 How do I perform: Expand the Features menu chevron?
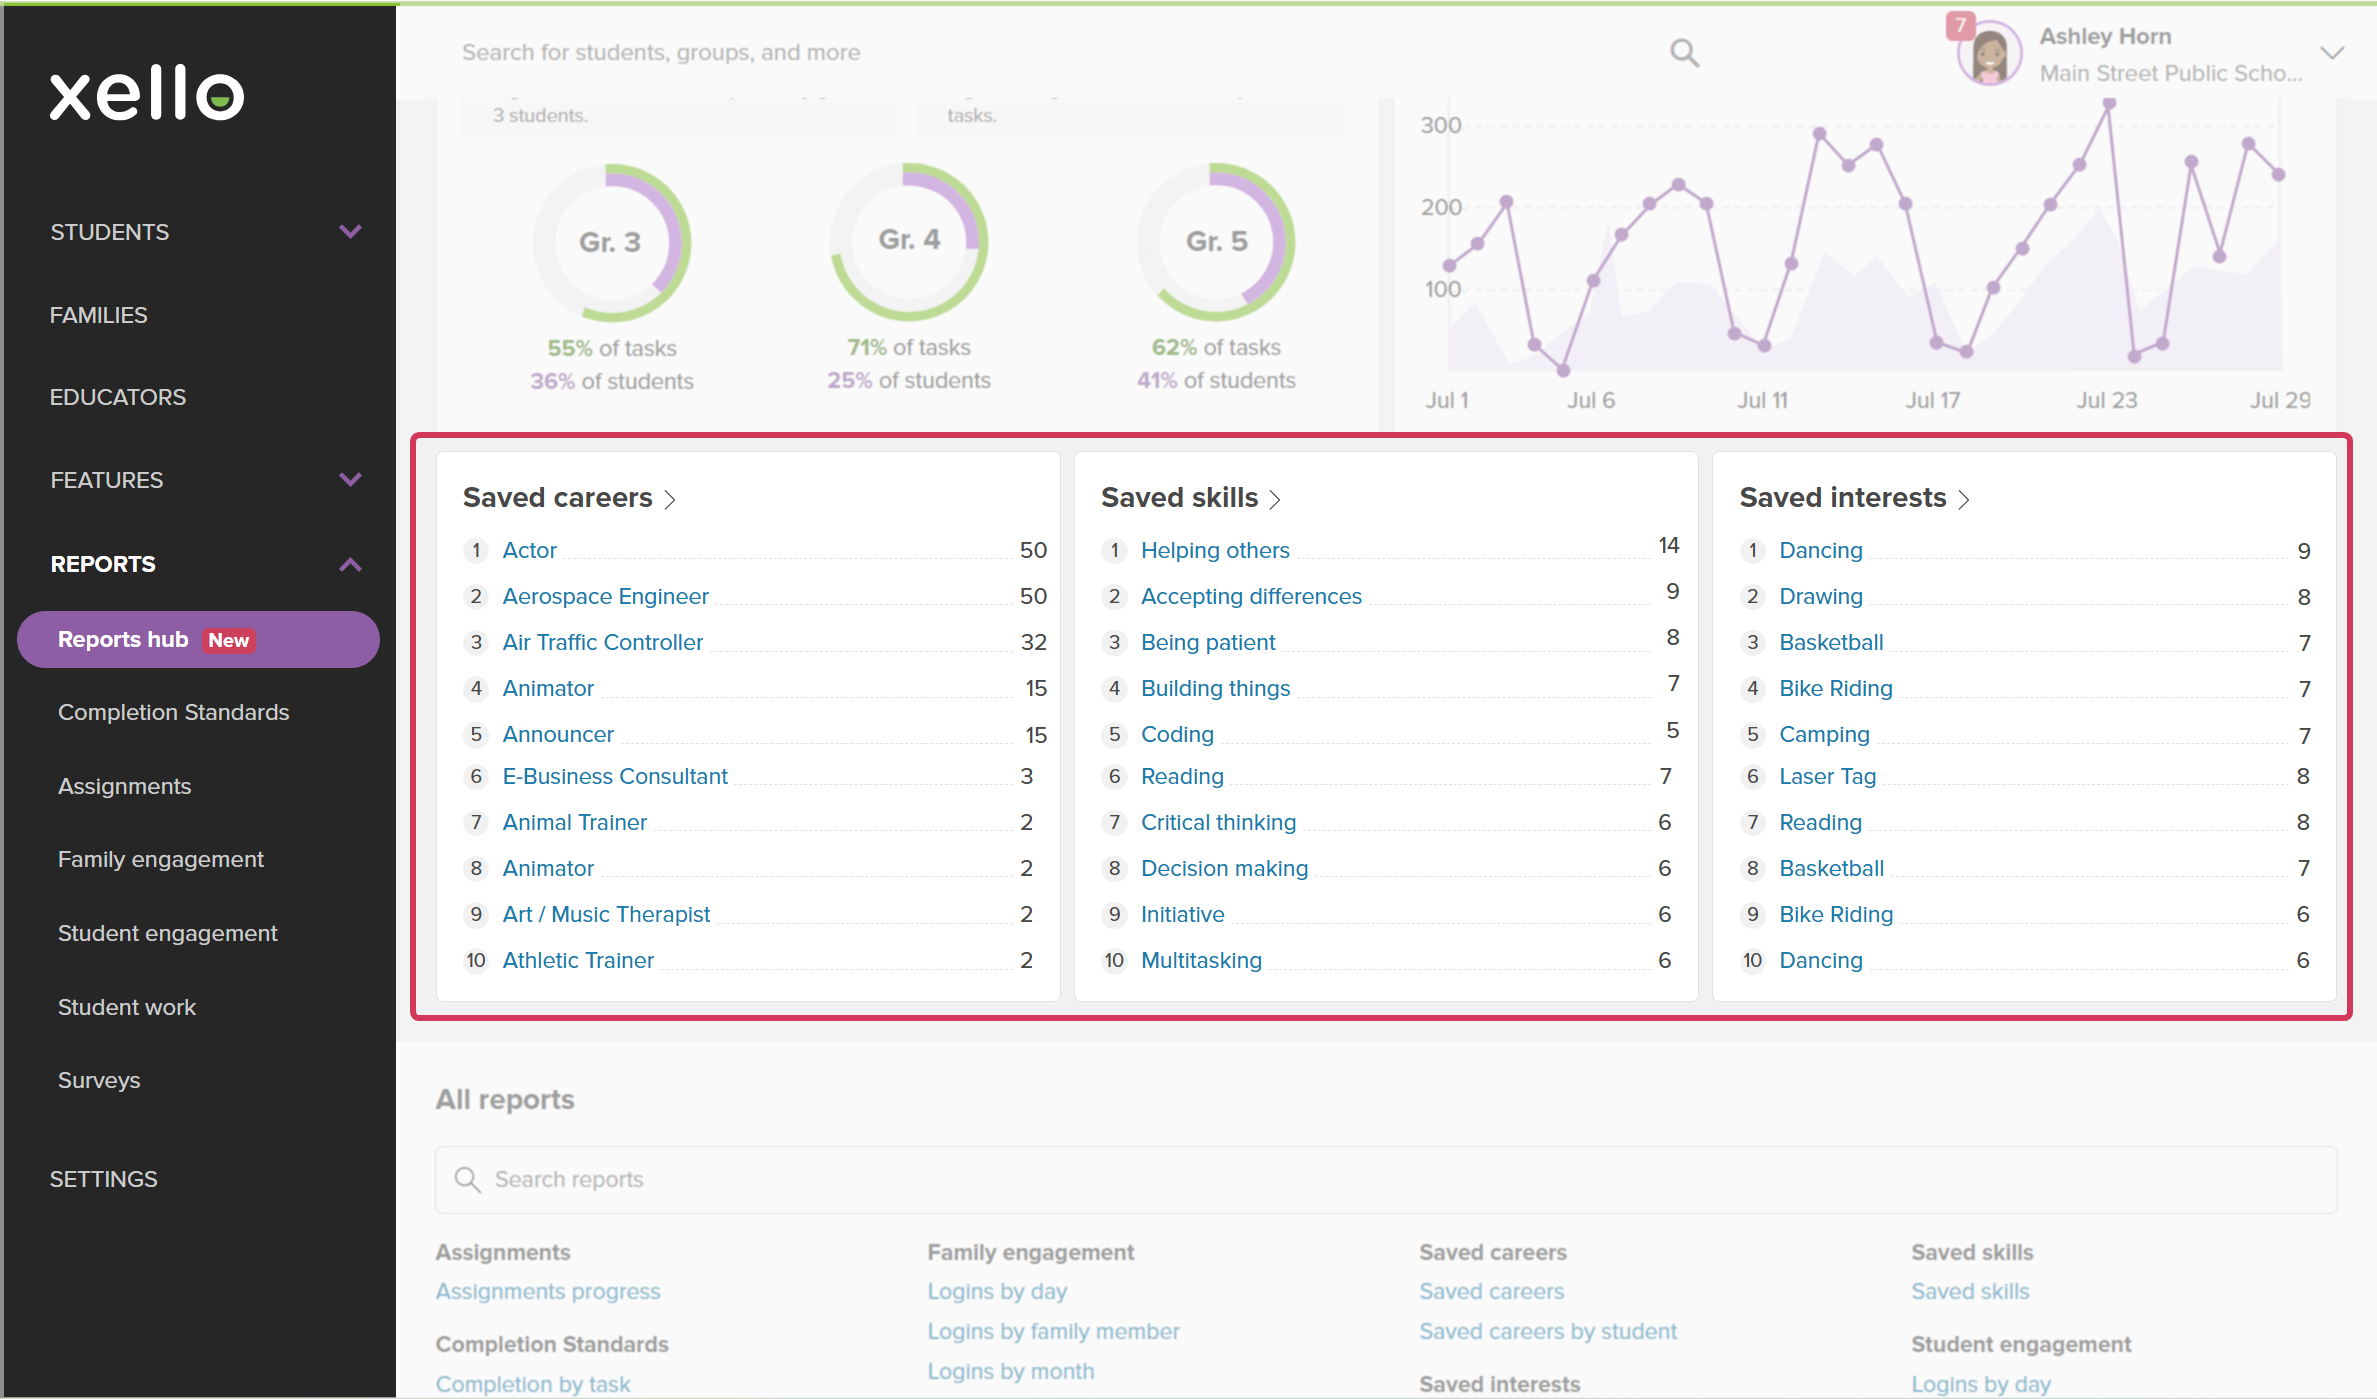click(350, 480)
